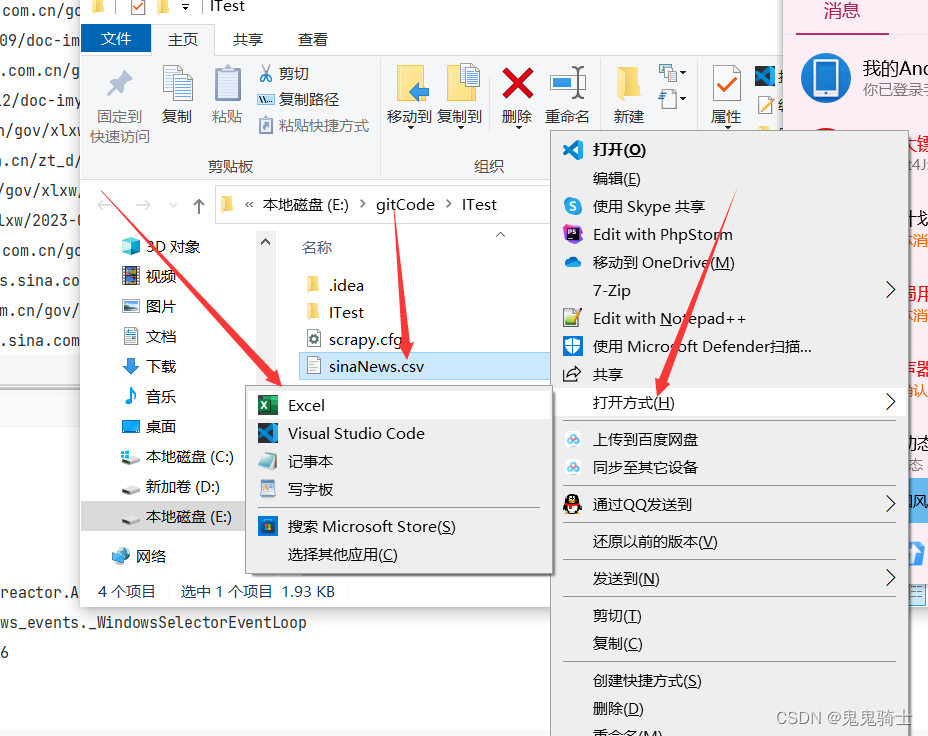This screenshot has width=928, height=736.
Task: Expand Send To (发送到) submenu
Action: coord(729,578)
